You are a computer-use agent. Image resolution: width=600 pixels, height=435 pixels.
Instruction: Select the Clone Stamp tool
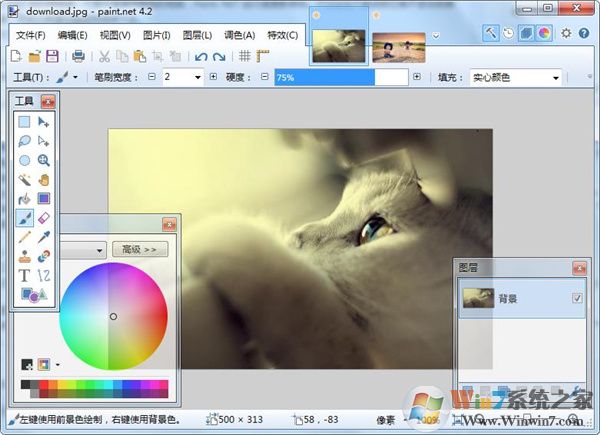(24, 256)
